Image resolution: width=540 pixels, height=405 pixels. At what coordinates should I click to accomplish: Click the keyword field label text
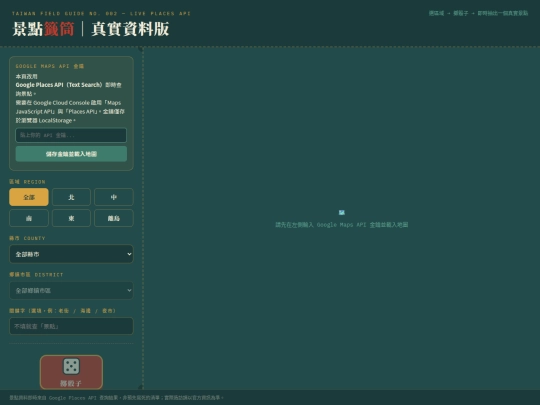tap(62, 311)
